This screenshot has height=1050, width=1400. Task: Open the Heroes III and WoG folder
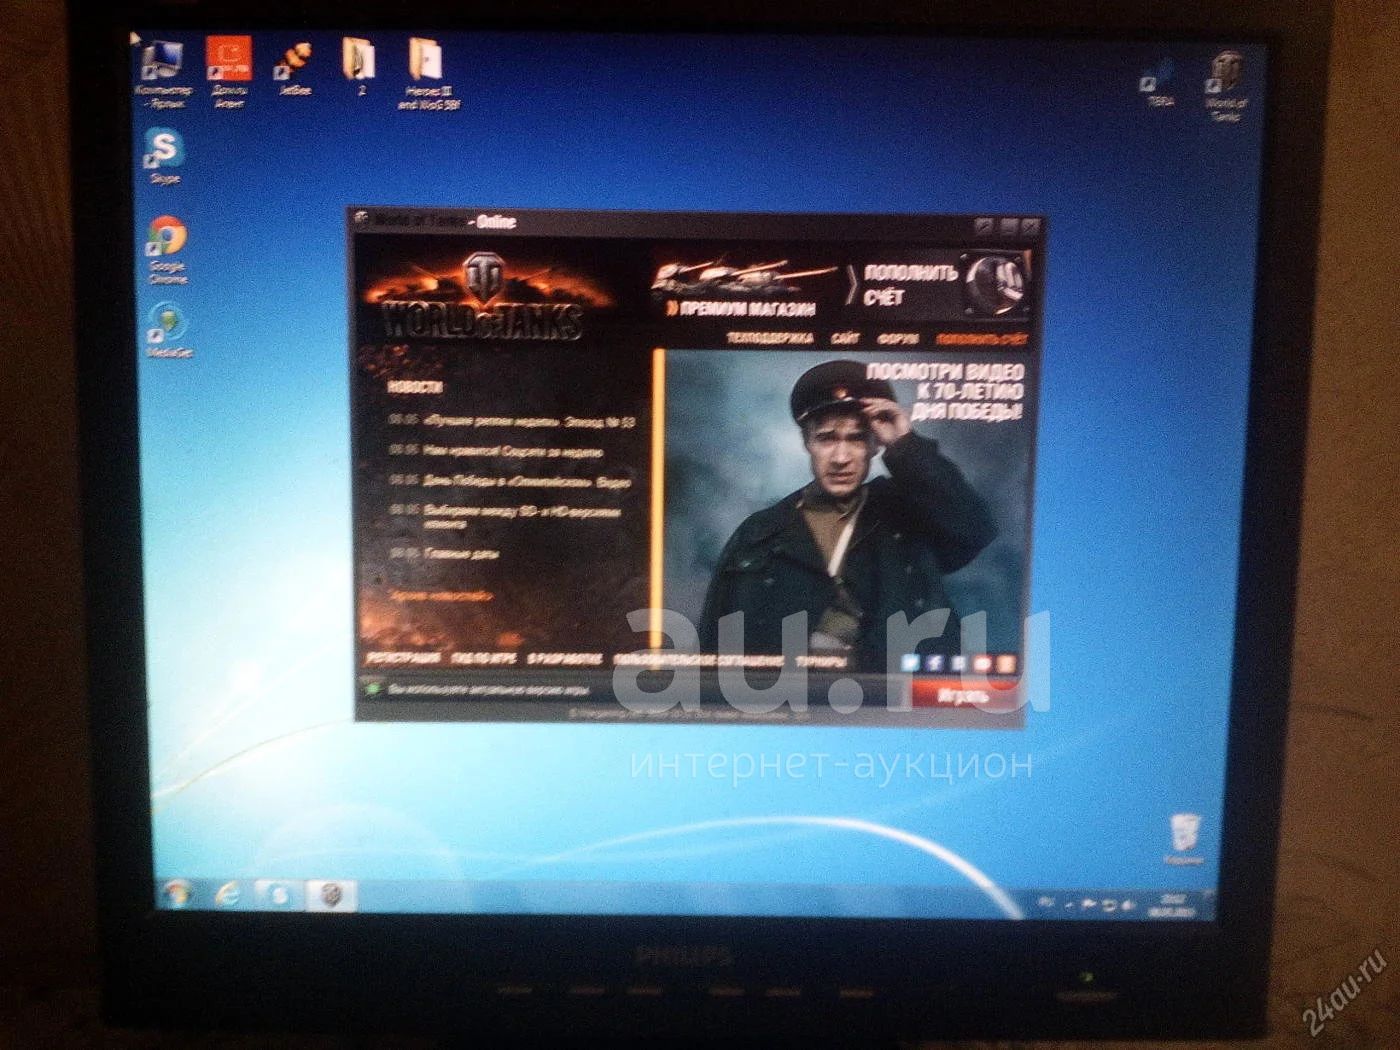coord(428,74)
